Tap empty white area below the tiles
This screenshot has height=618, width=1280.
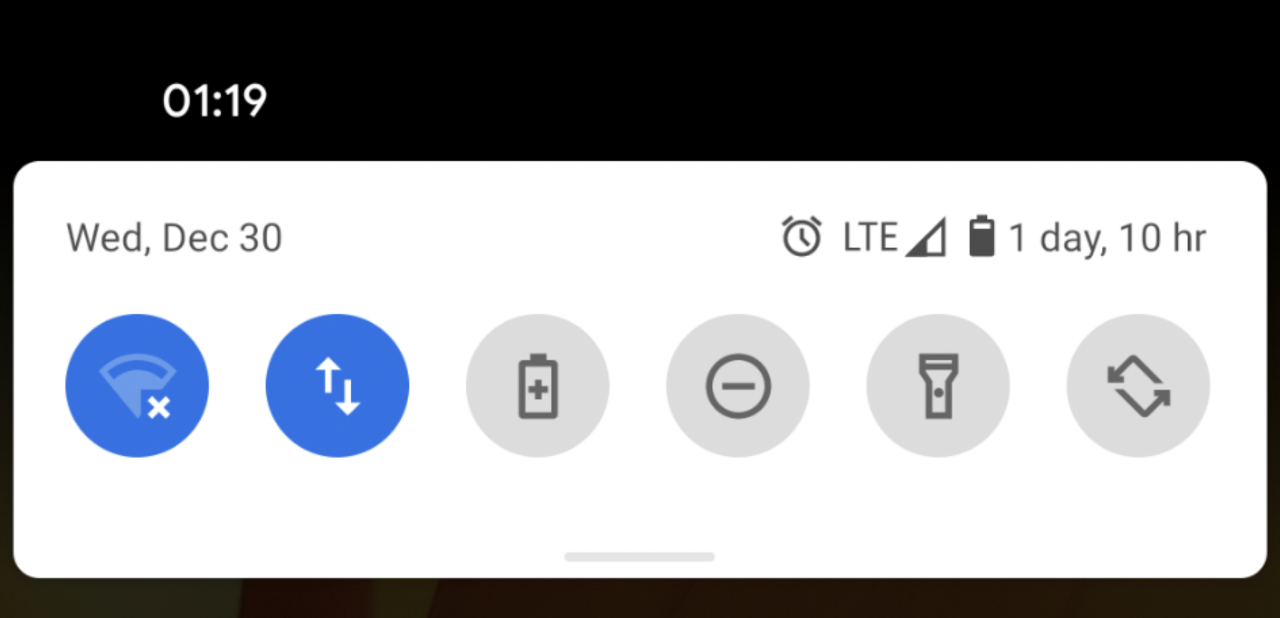[639, 505]
